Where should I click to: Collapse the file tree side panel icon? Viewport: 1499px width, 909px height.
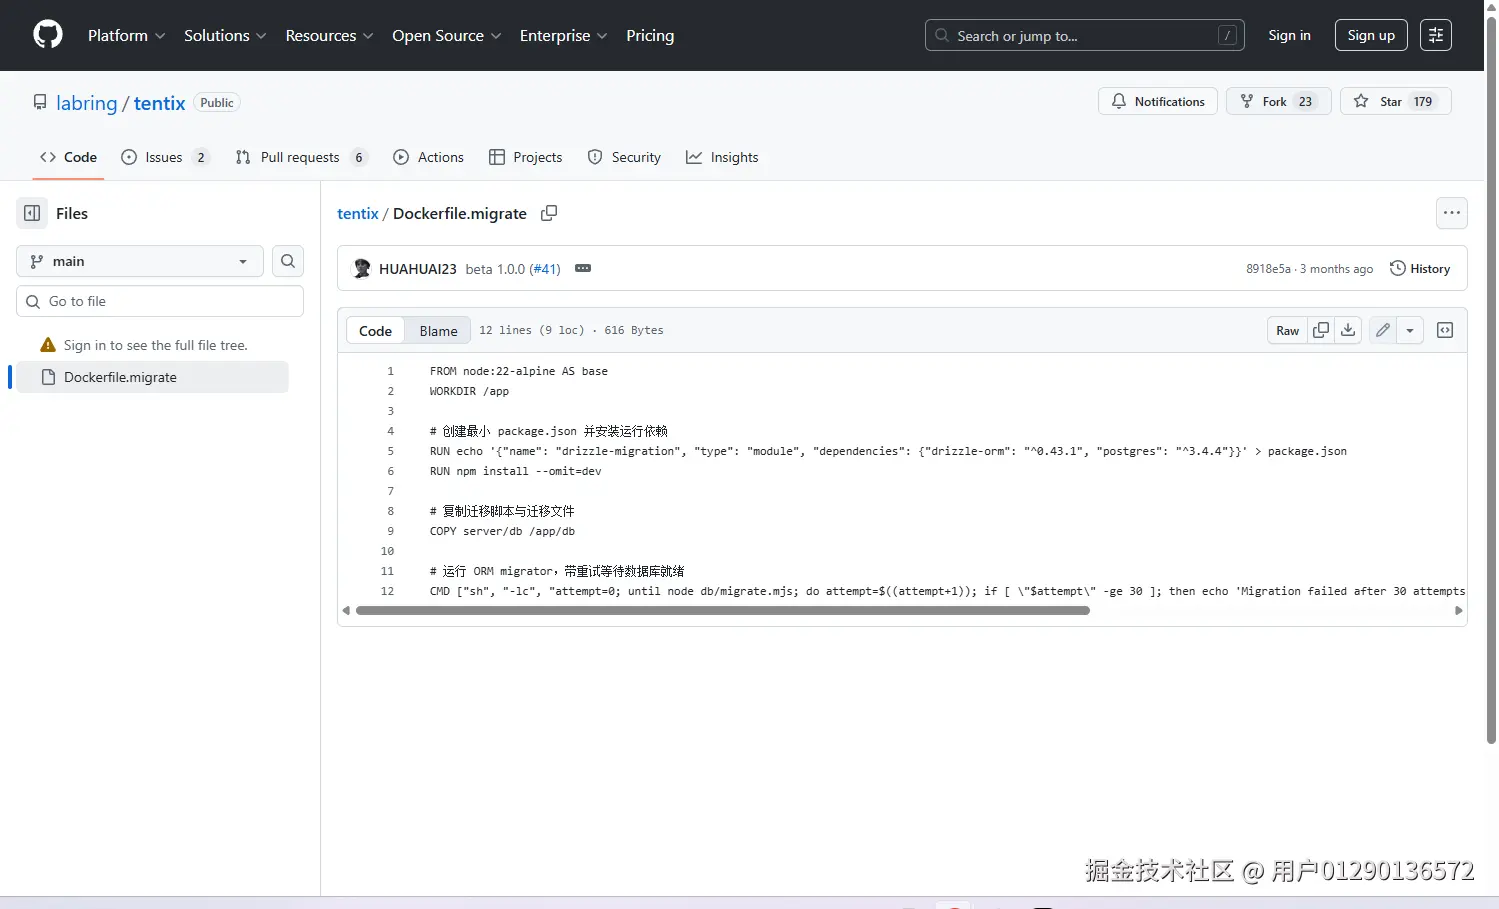[32, 213]
